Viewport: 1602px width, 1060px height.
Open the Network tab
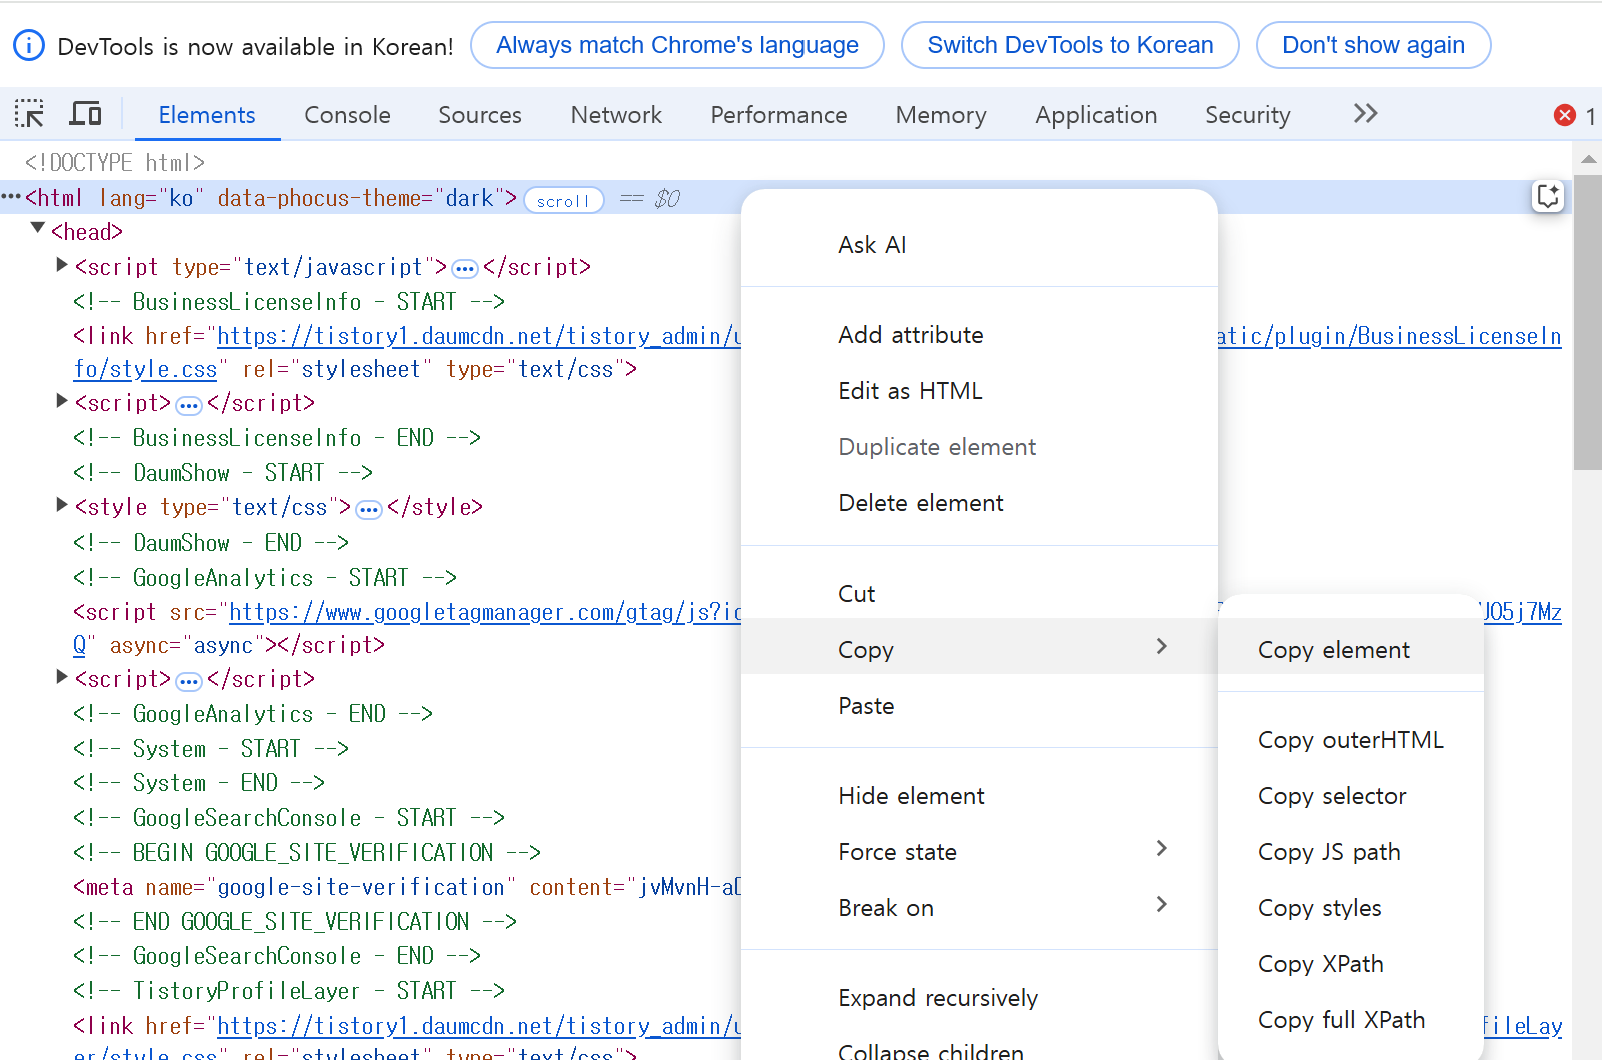616,115
